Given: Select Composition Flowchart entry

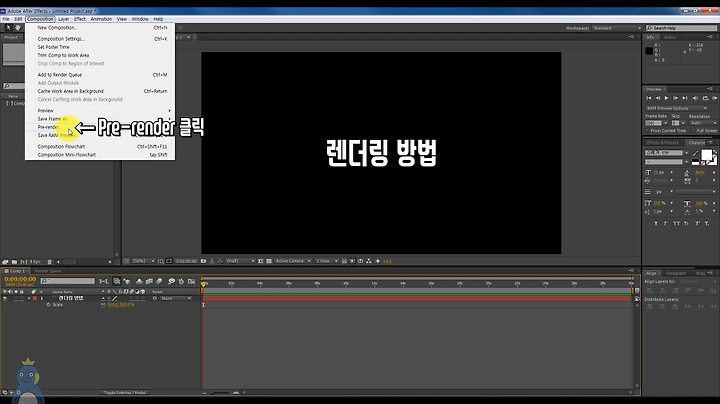Looking at the screenshot, I should (x=100, y=146).
